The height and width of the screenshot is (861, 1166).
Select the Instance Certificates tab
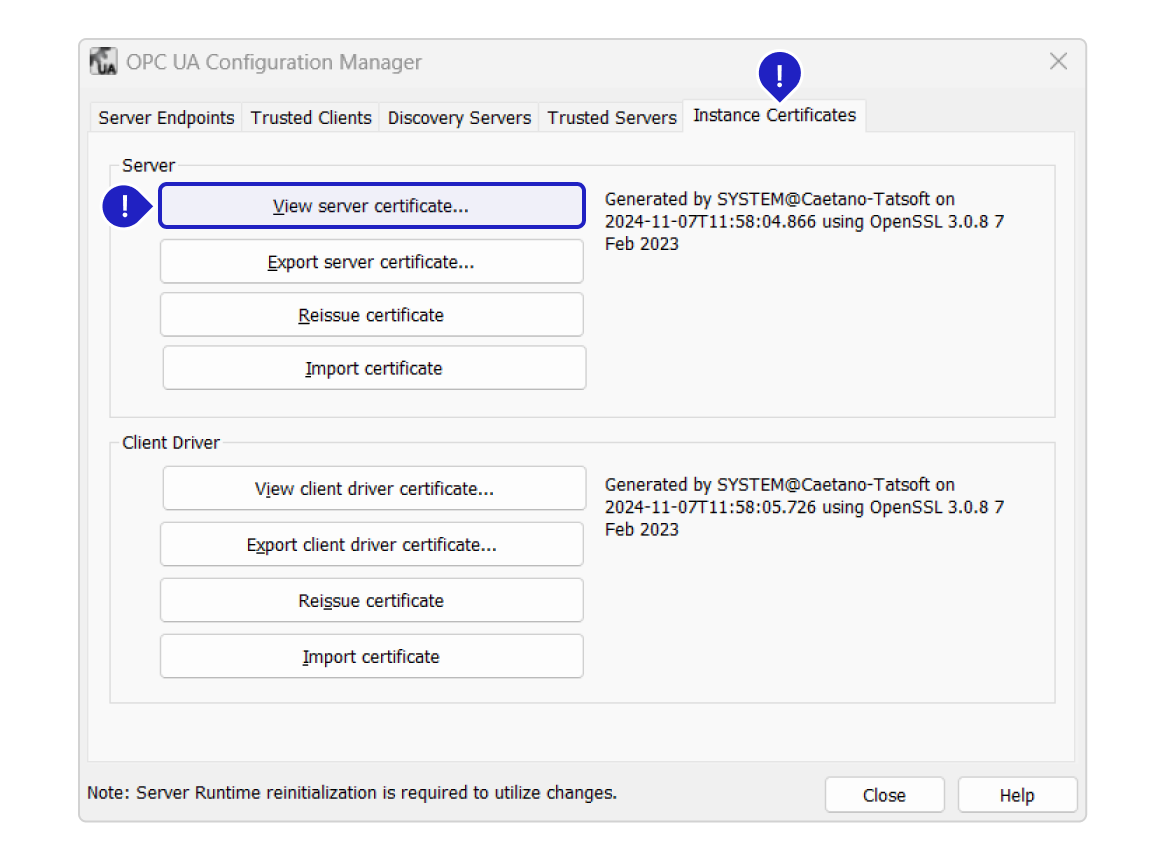774,116
